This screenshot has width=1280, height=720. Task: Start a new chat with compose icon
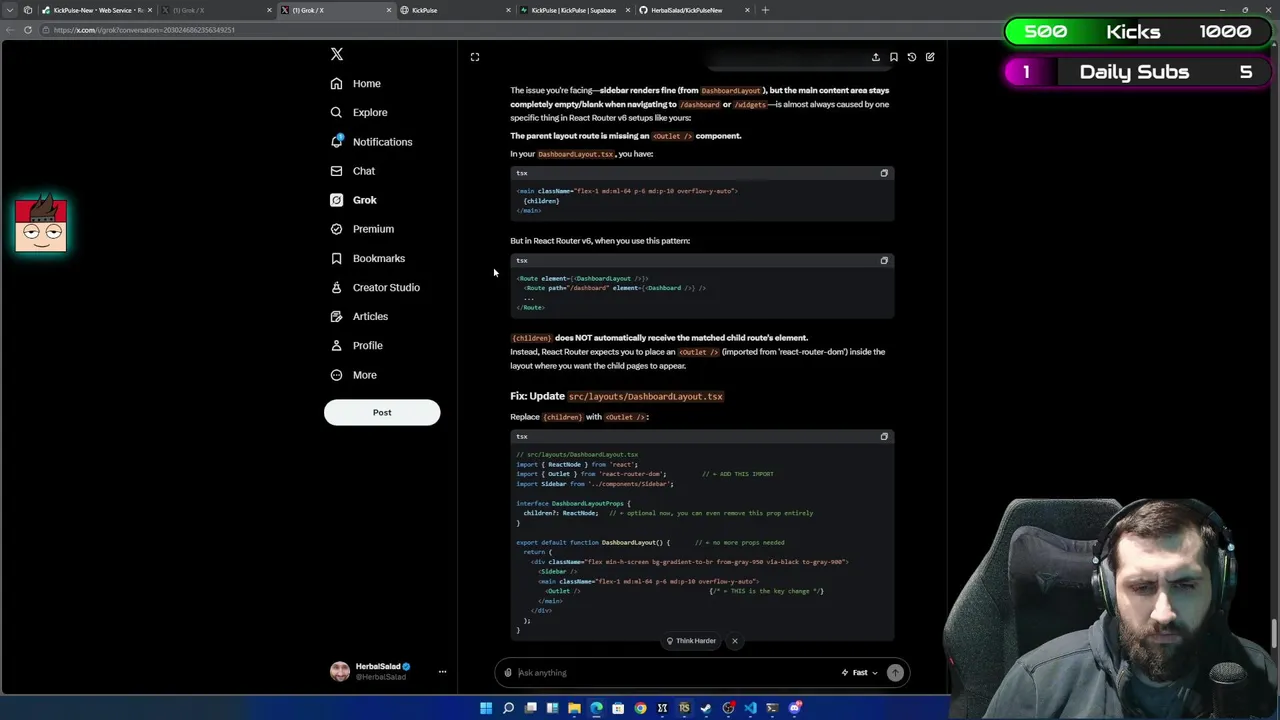pos(930,57)
